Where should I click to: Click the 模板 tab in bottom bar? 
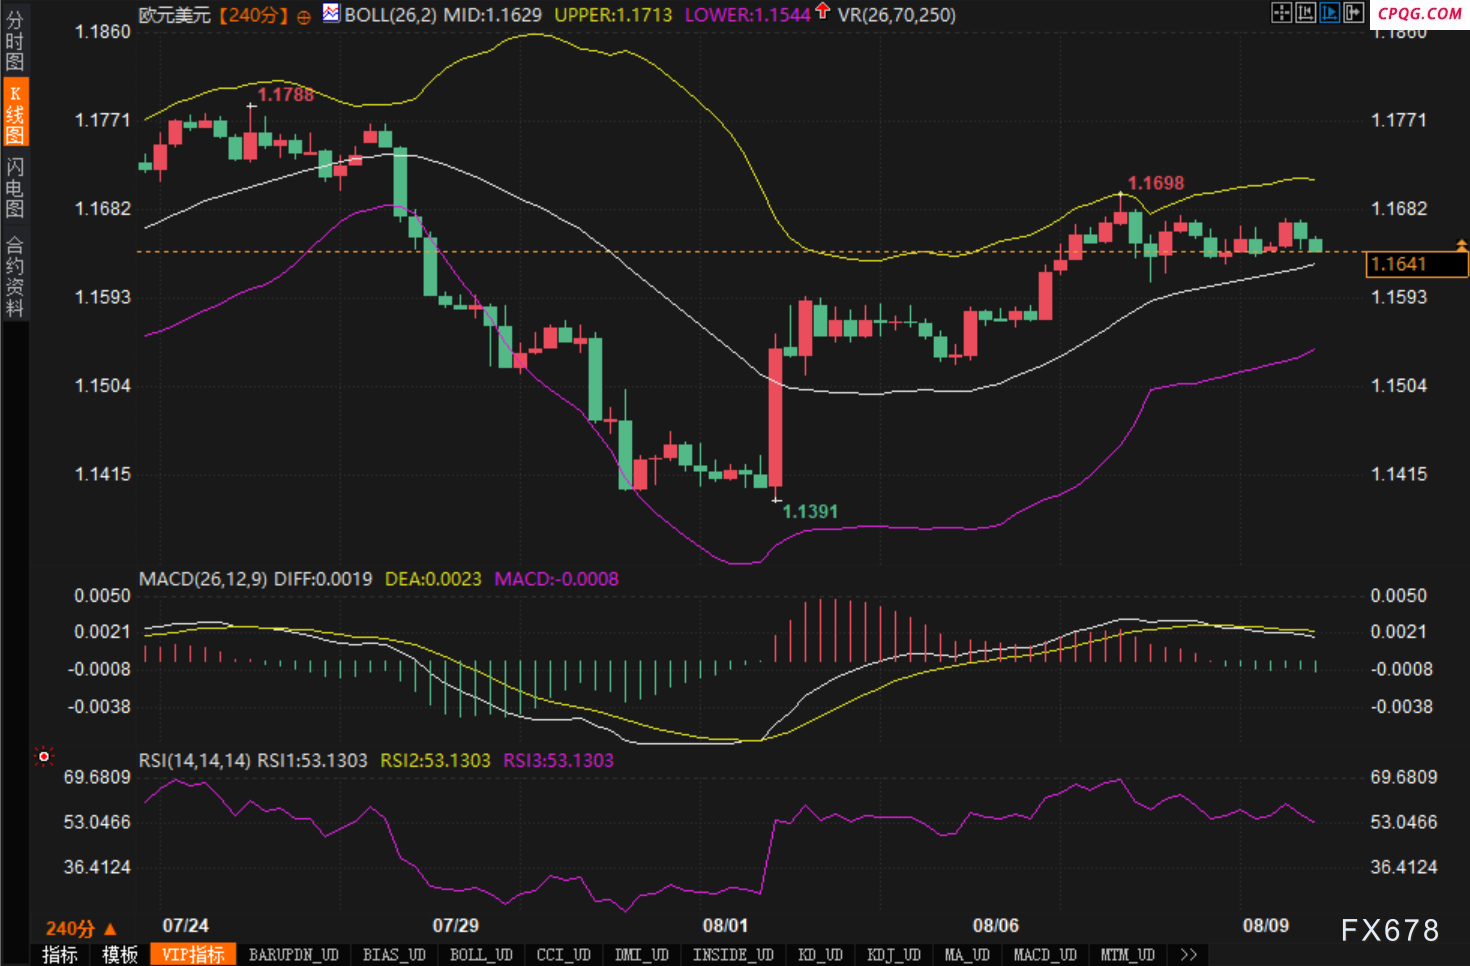(120, 955)
